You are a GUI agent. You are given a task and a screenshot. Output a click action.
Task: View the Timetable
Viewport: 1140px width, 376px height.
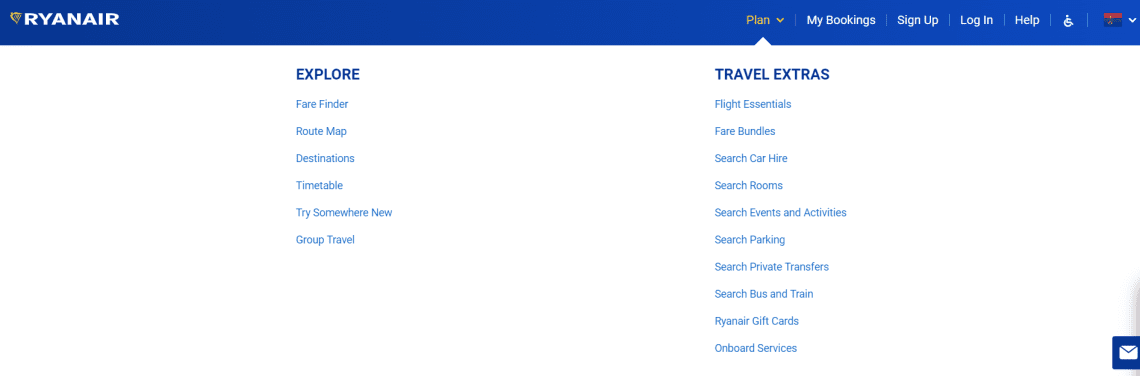tap(319, 185)
